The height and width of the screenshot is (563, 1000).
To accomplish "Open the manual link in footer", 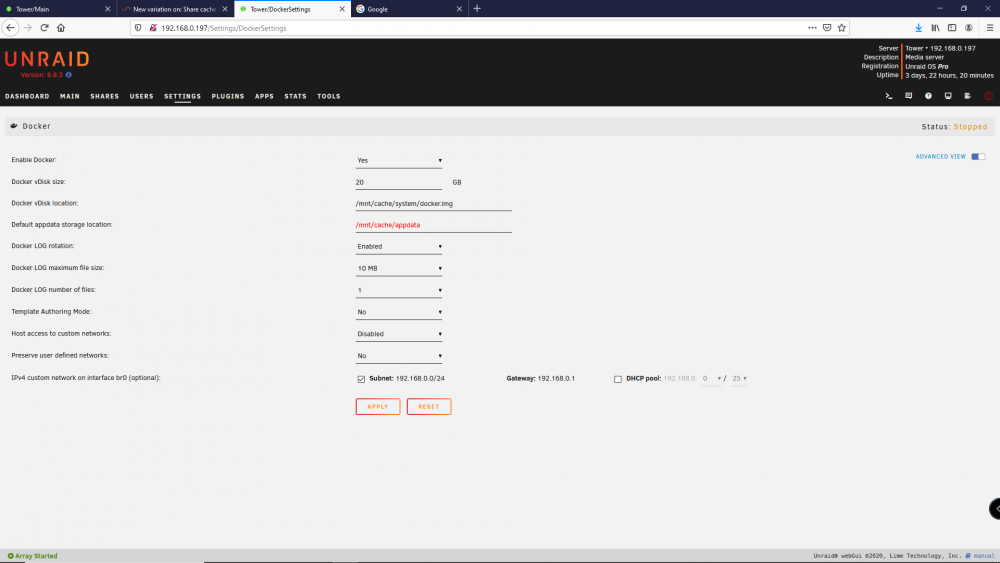I will [983, 556].
